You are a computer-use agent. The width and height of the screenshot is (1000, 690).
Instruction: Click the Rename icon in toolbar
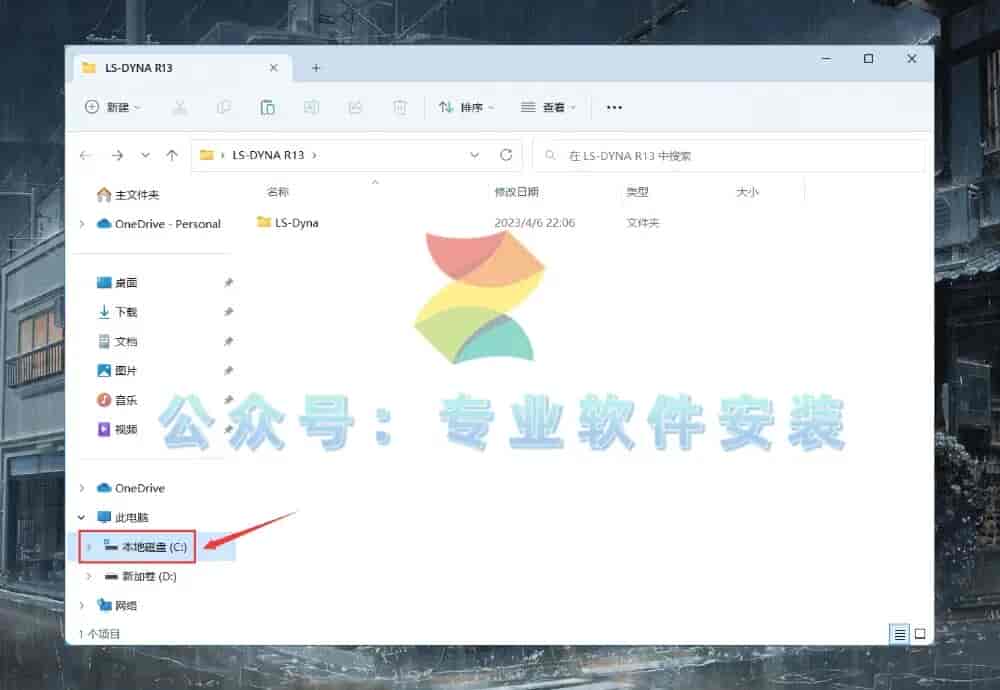click(311, 107)
